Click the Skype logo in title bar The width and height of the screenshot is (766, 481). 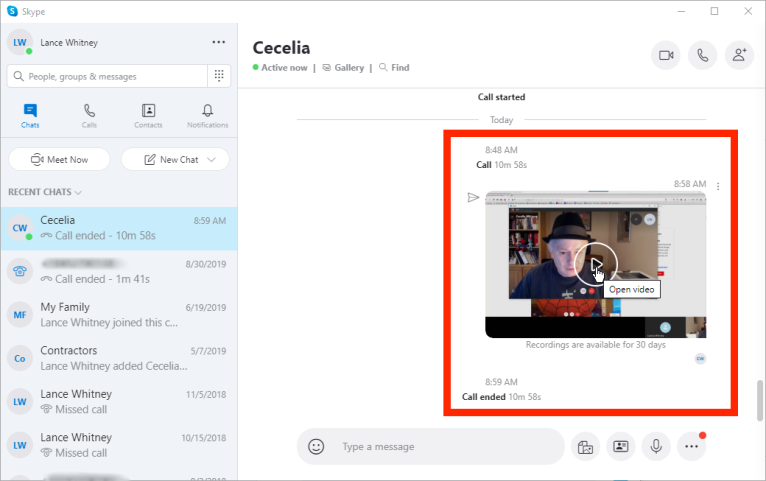click(x=12, y=11)
